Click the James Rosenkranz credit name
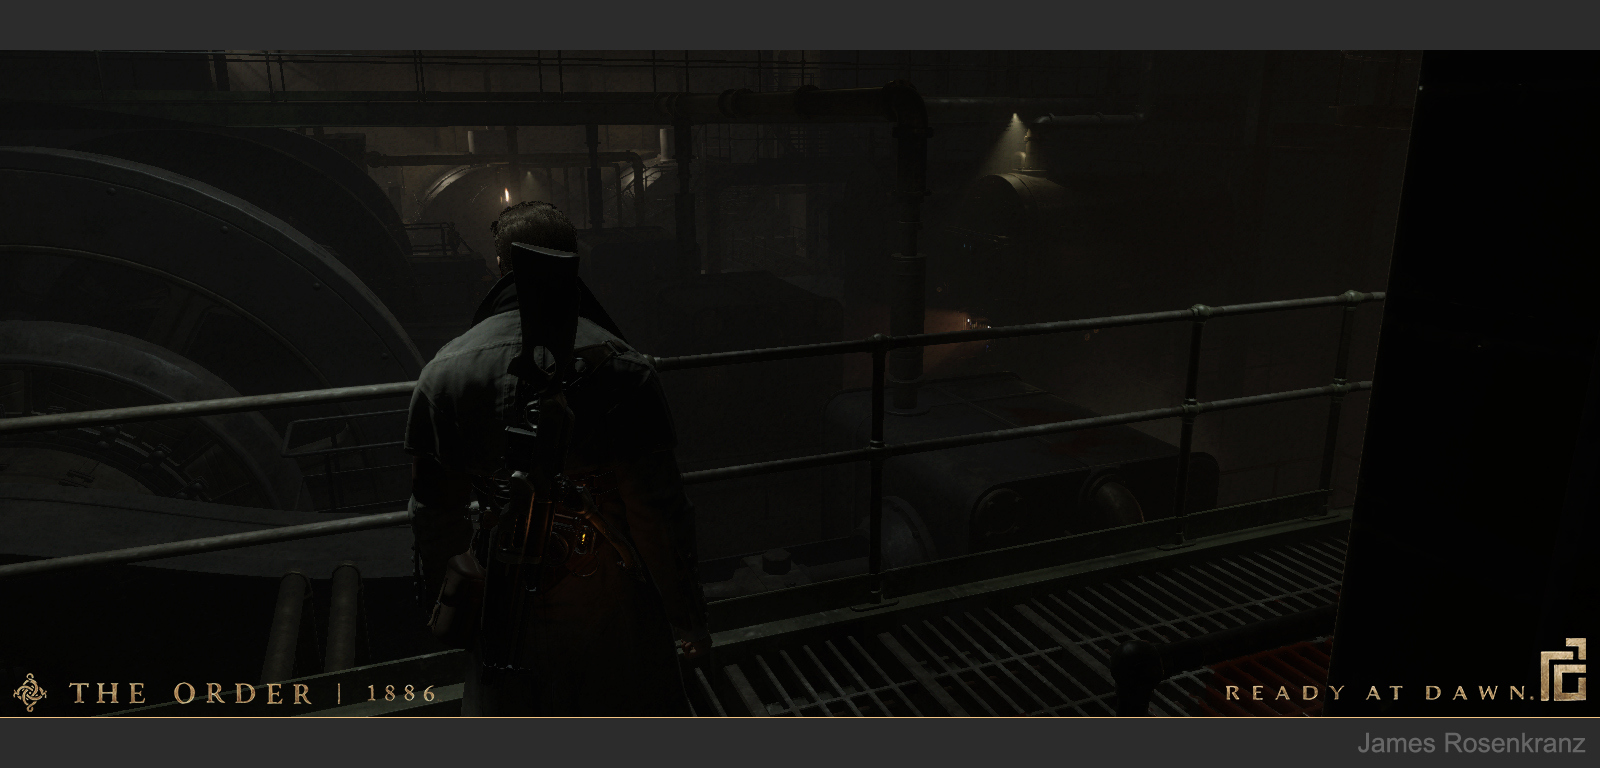The width and height of the screenshot is (1600, 768). [1470, 744]
